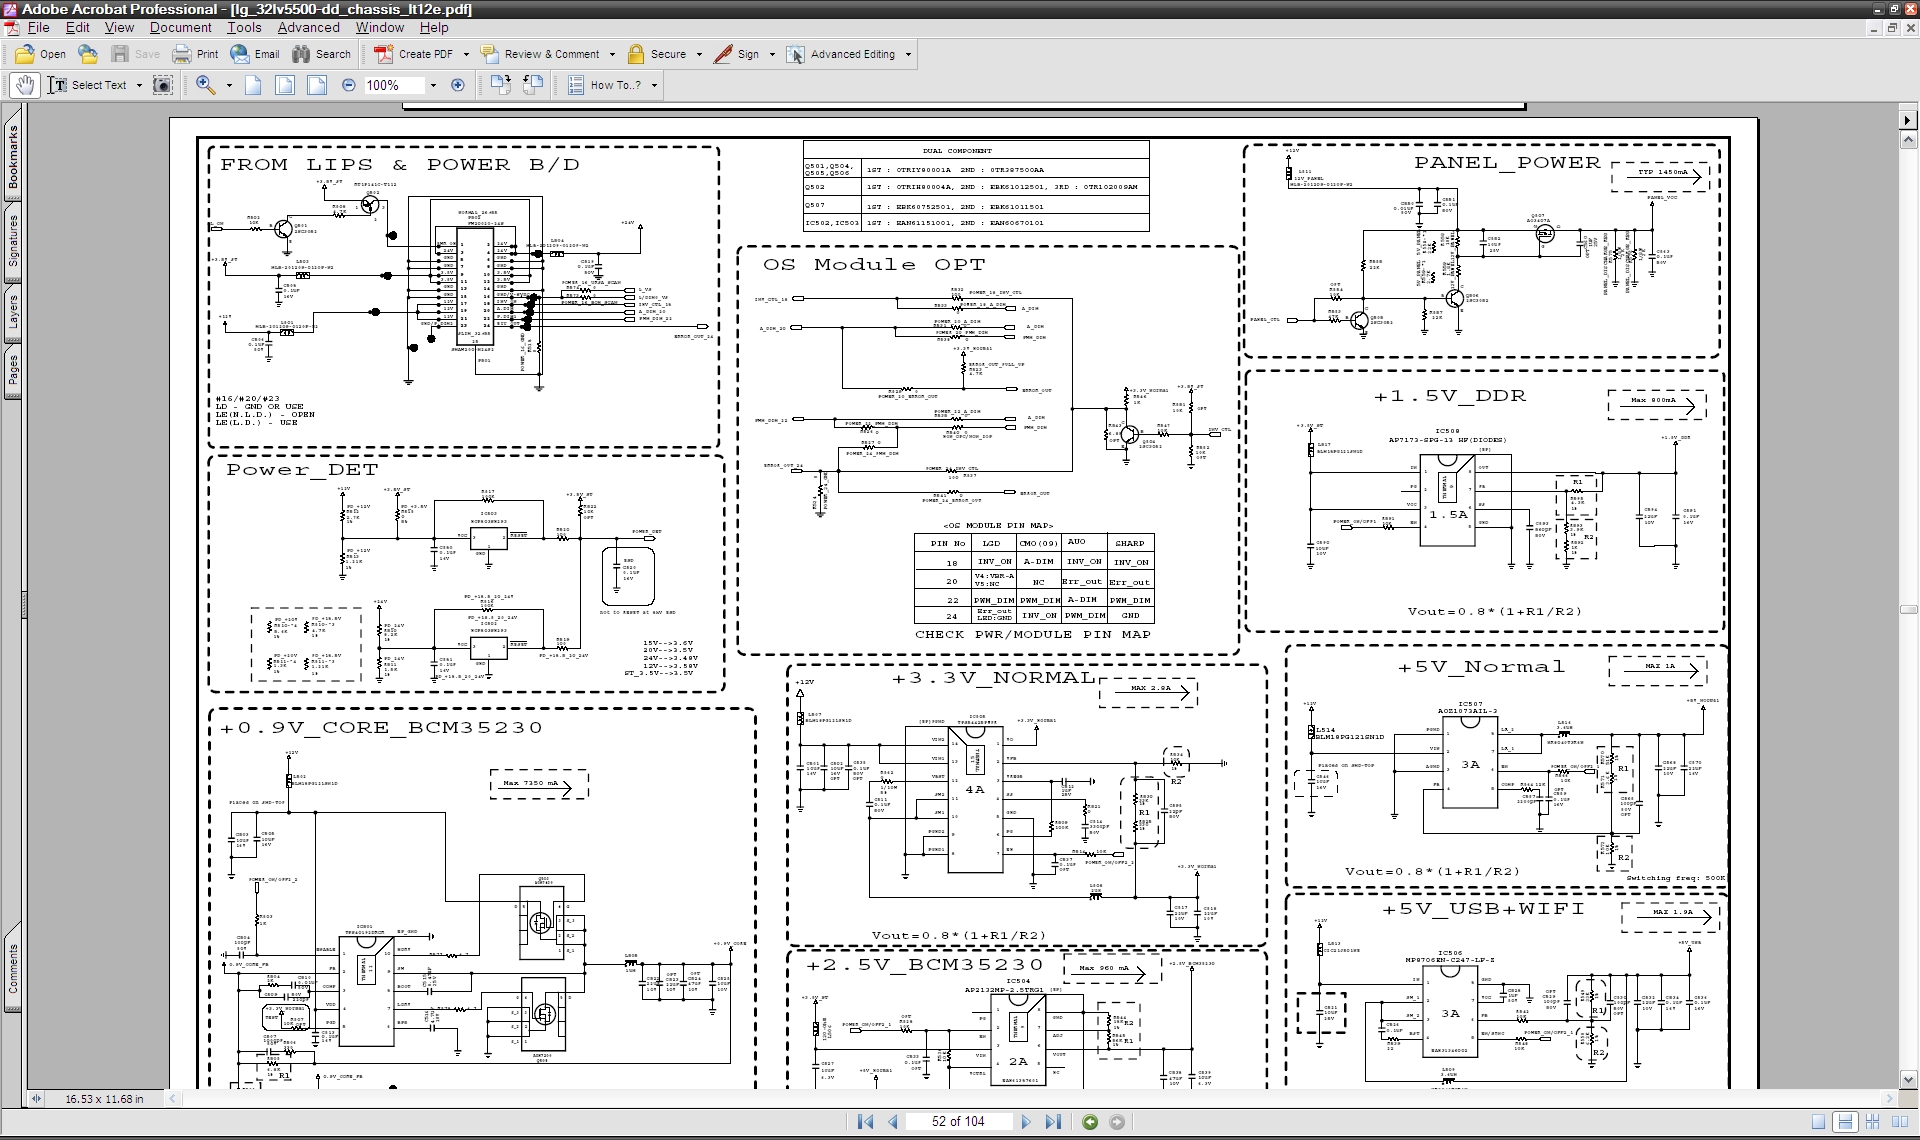Image resolution: width=1920 pixels, height=1140 pixels.
Task: Rotate the page view clockwise
Action: [501, 85]
